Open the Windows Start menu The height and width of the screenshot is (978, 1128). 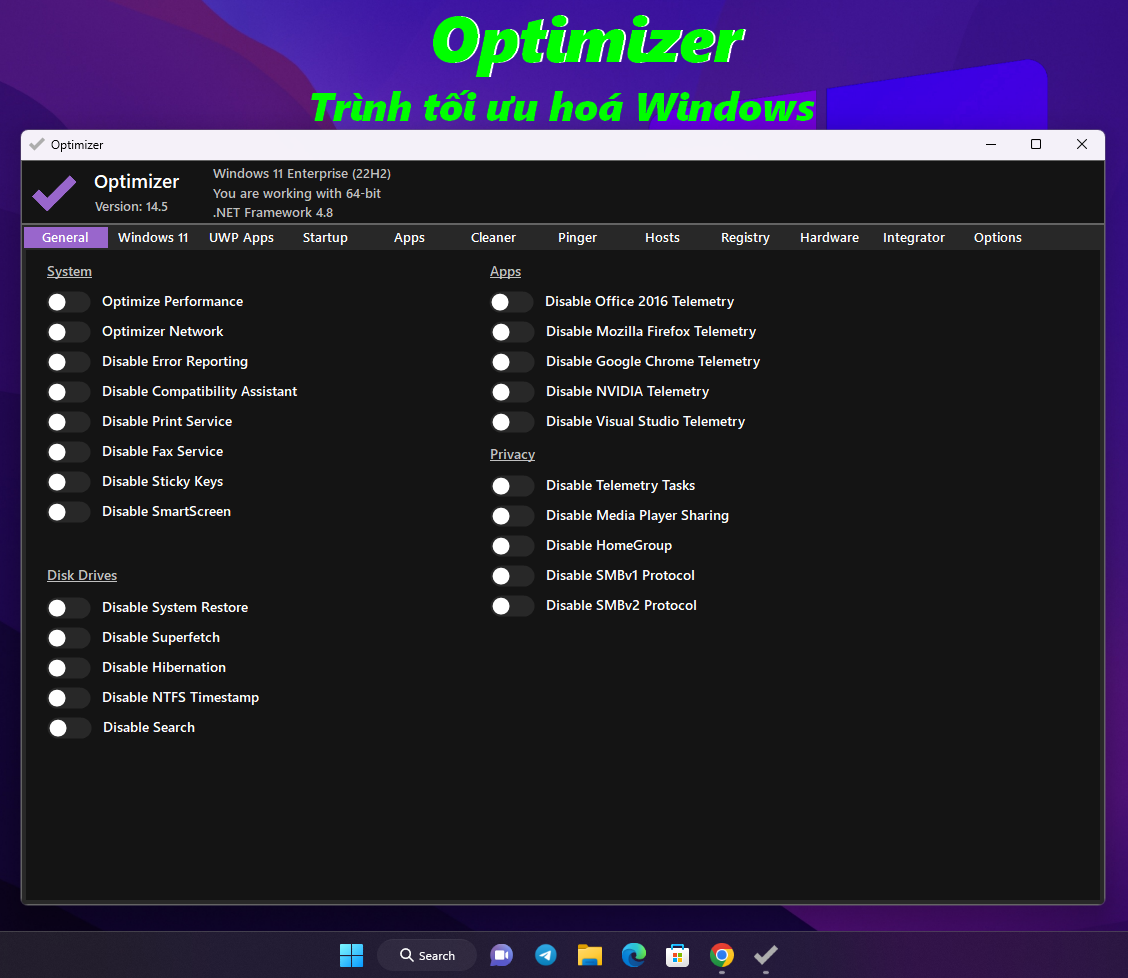[x=351, y=955]
